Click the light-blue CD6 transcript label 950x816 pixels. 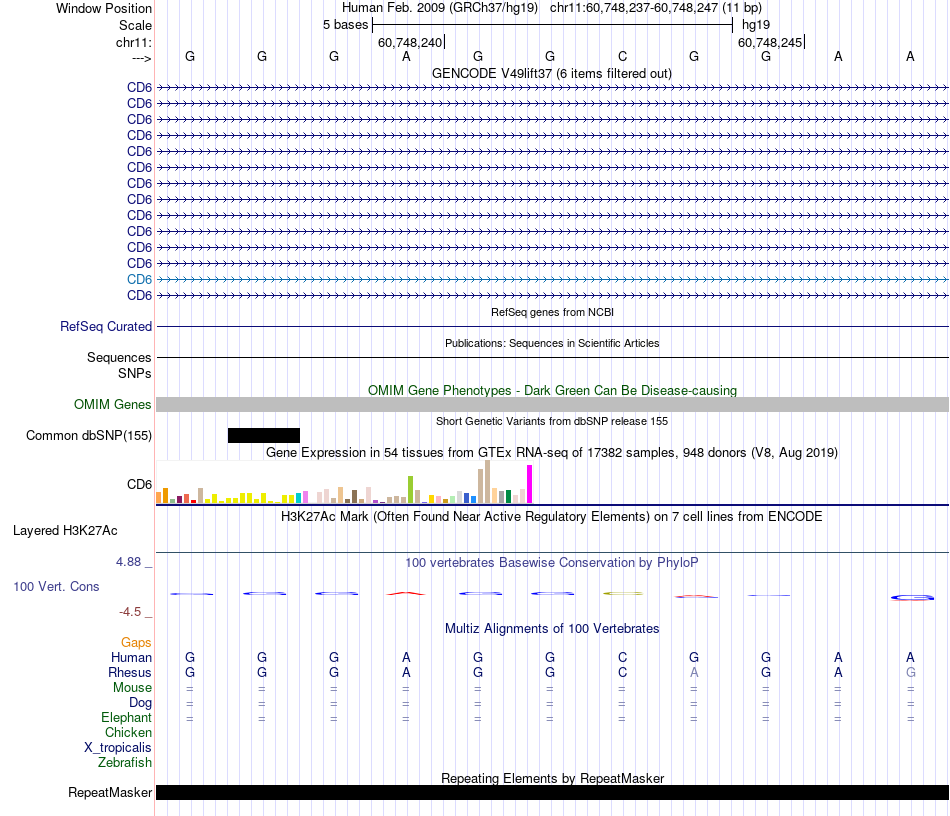139,279
